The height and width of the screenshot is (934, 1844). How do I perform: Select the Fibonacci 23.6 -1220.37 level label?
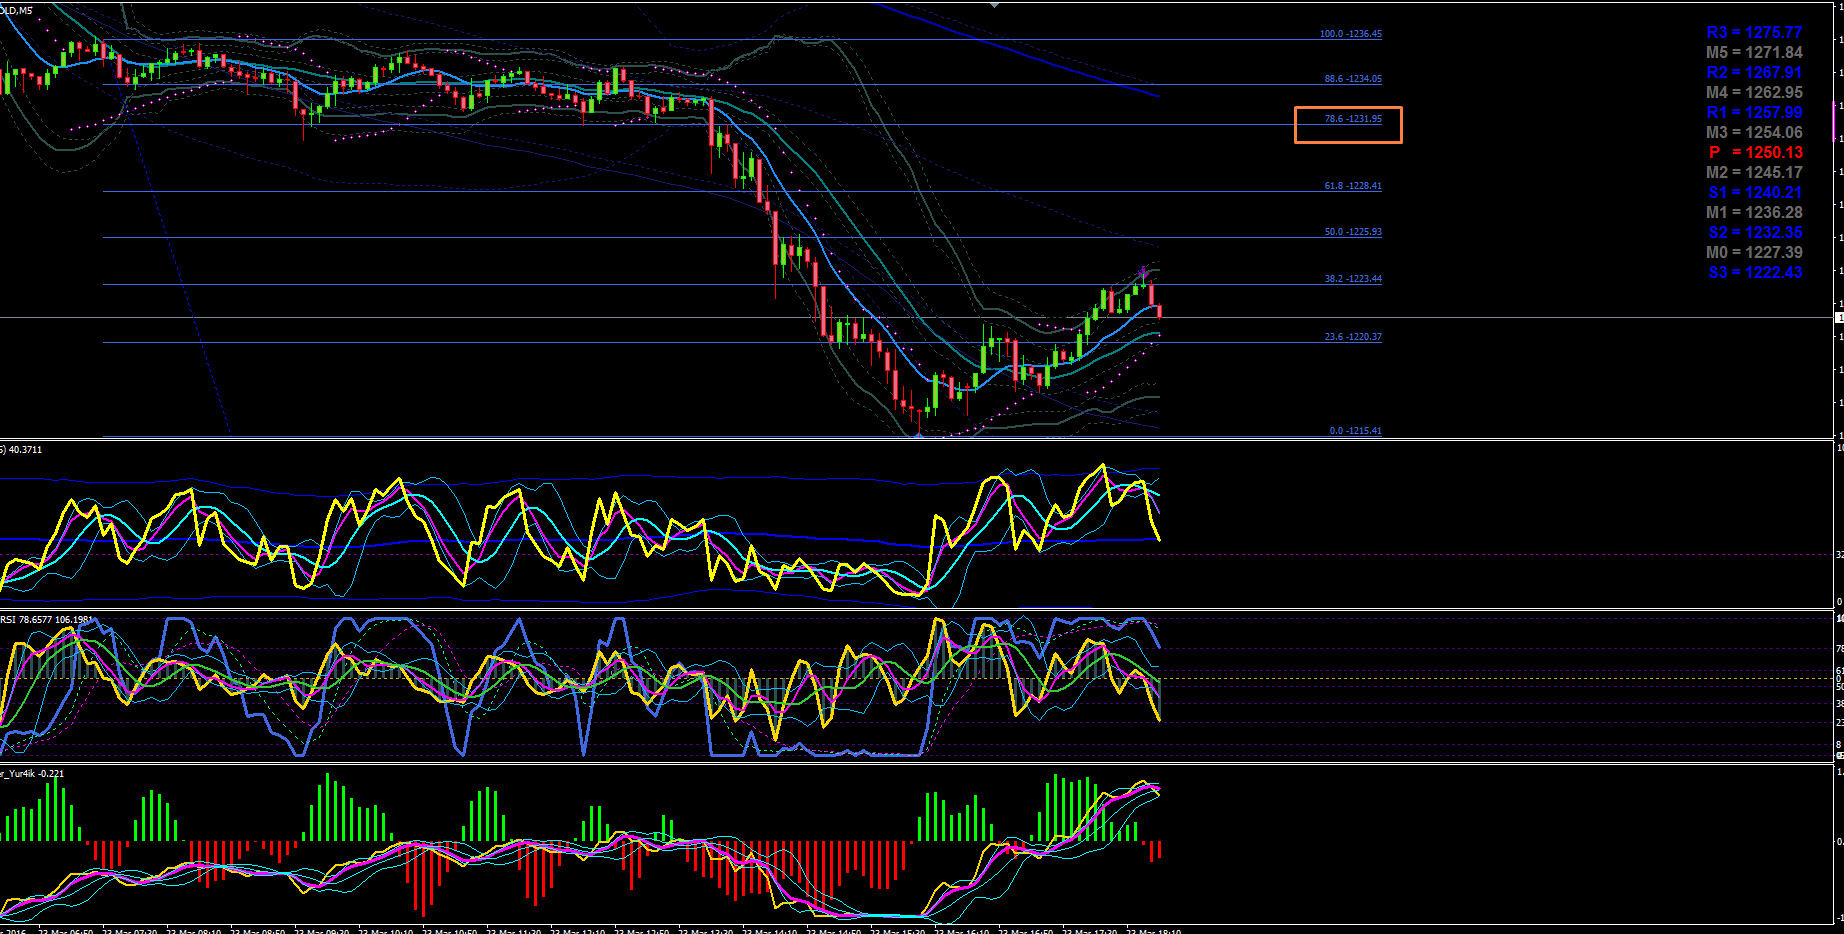(x=1353, y=337)
